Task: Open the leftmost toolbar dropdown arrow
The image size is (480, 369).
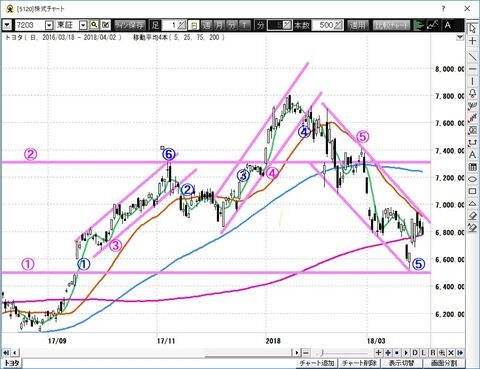Action: coord(7,25)
